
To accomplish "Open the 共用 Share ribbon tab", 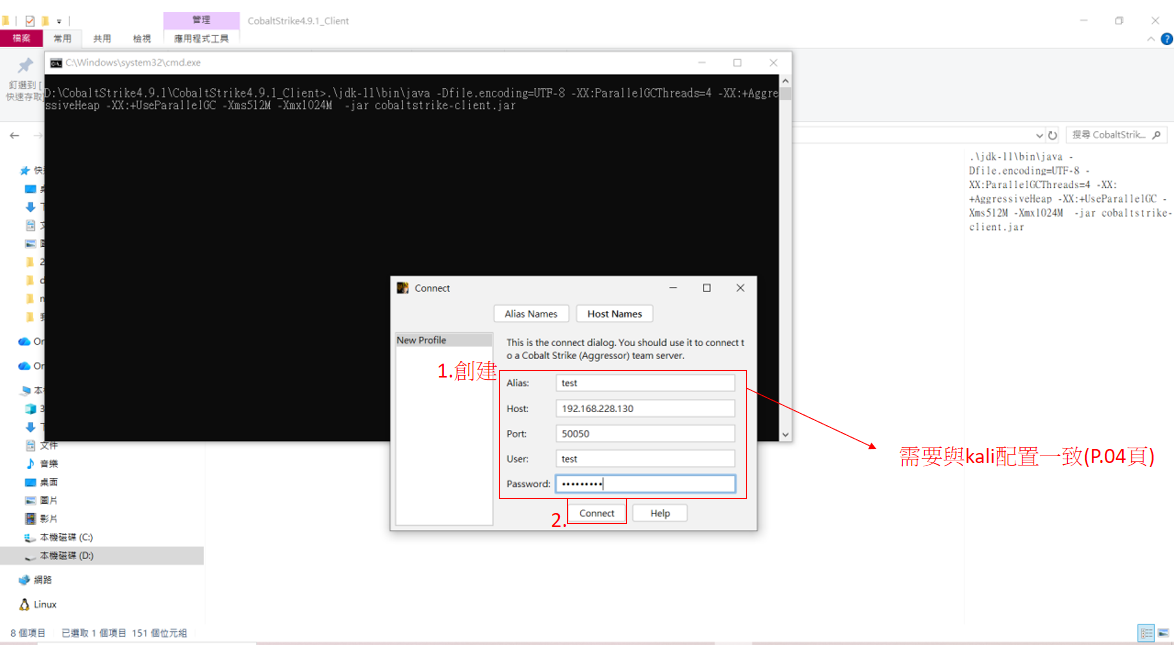I will [102, 38].
